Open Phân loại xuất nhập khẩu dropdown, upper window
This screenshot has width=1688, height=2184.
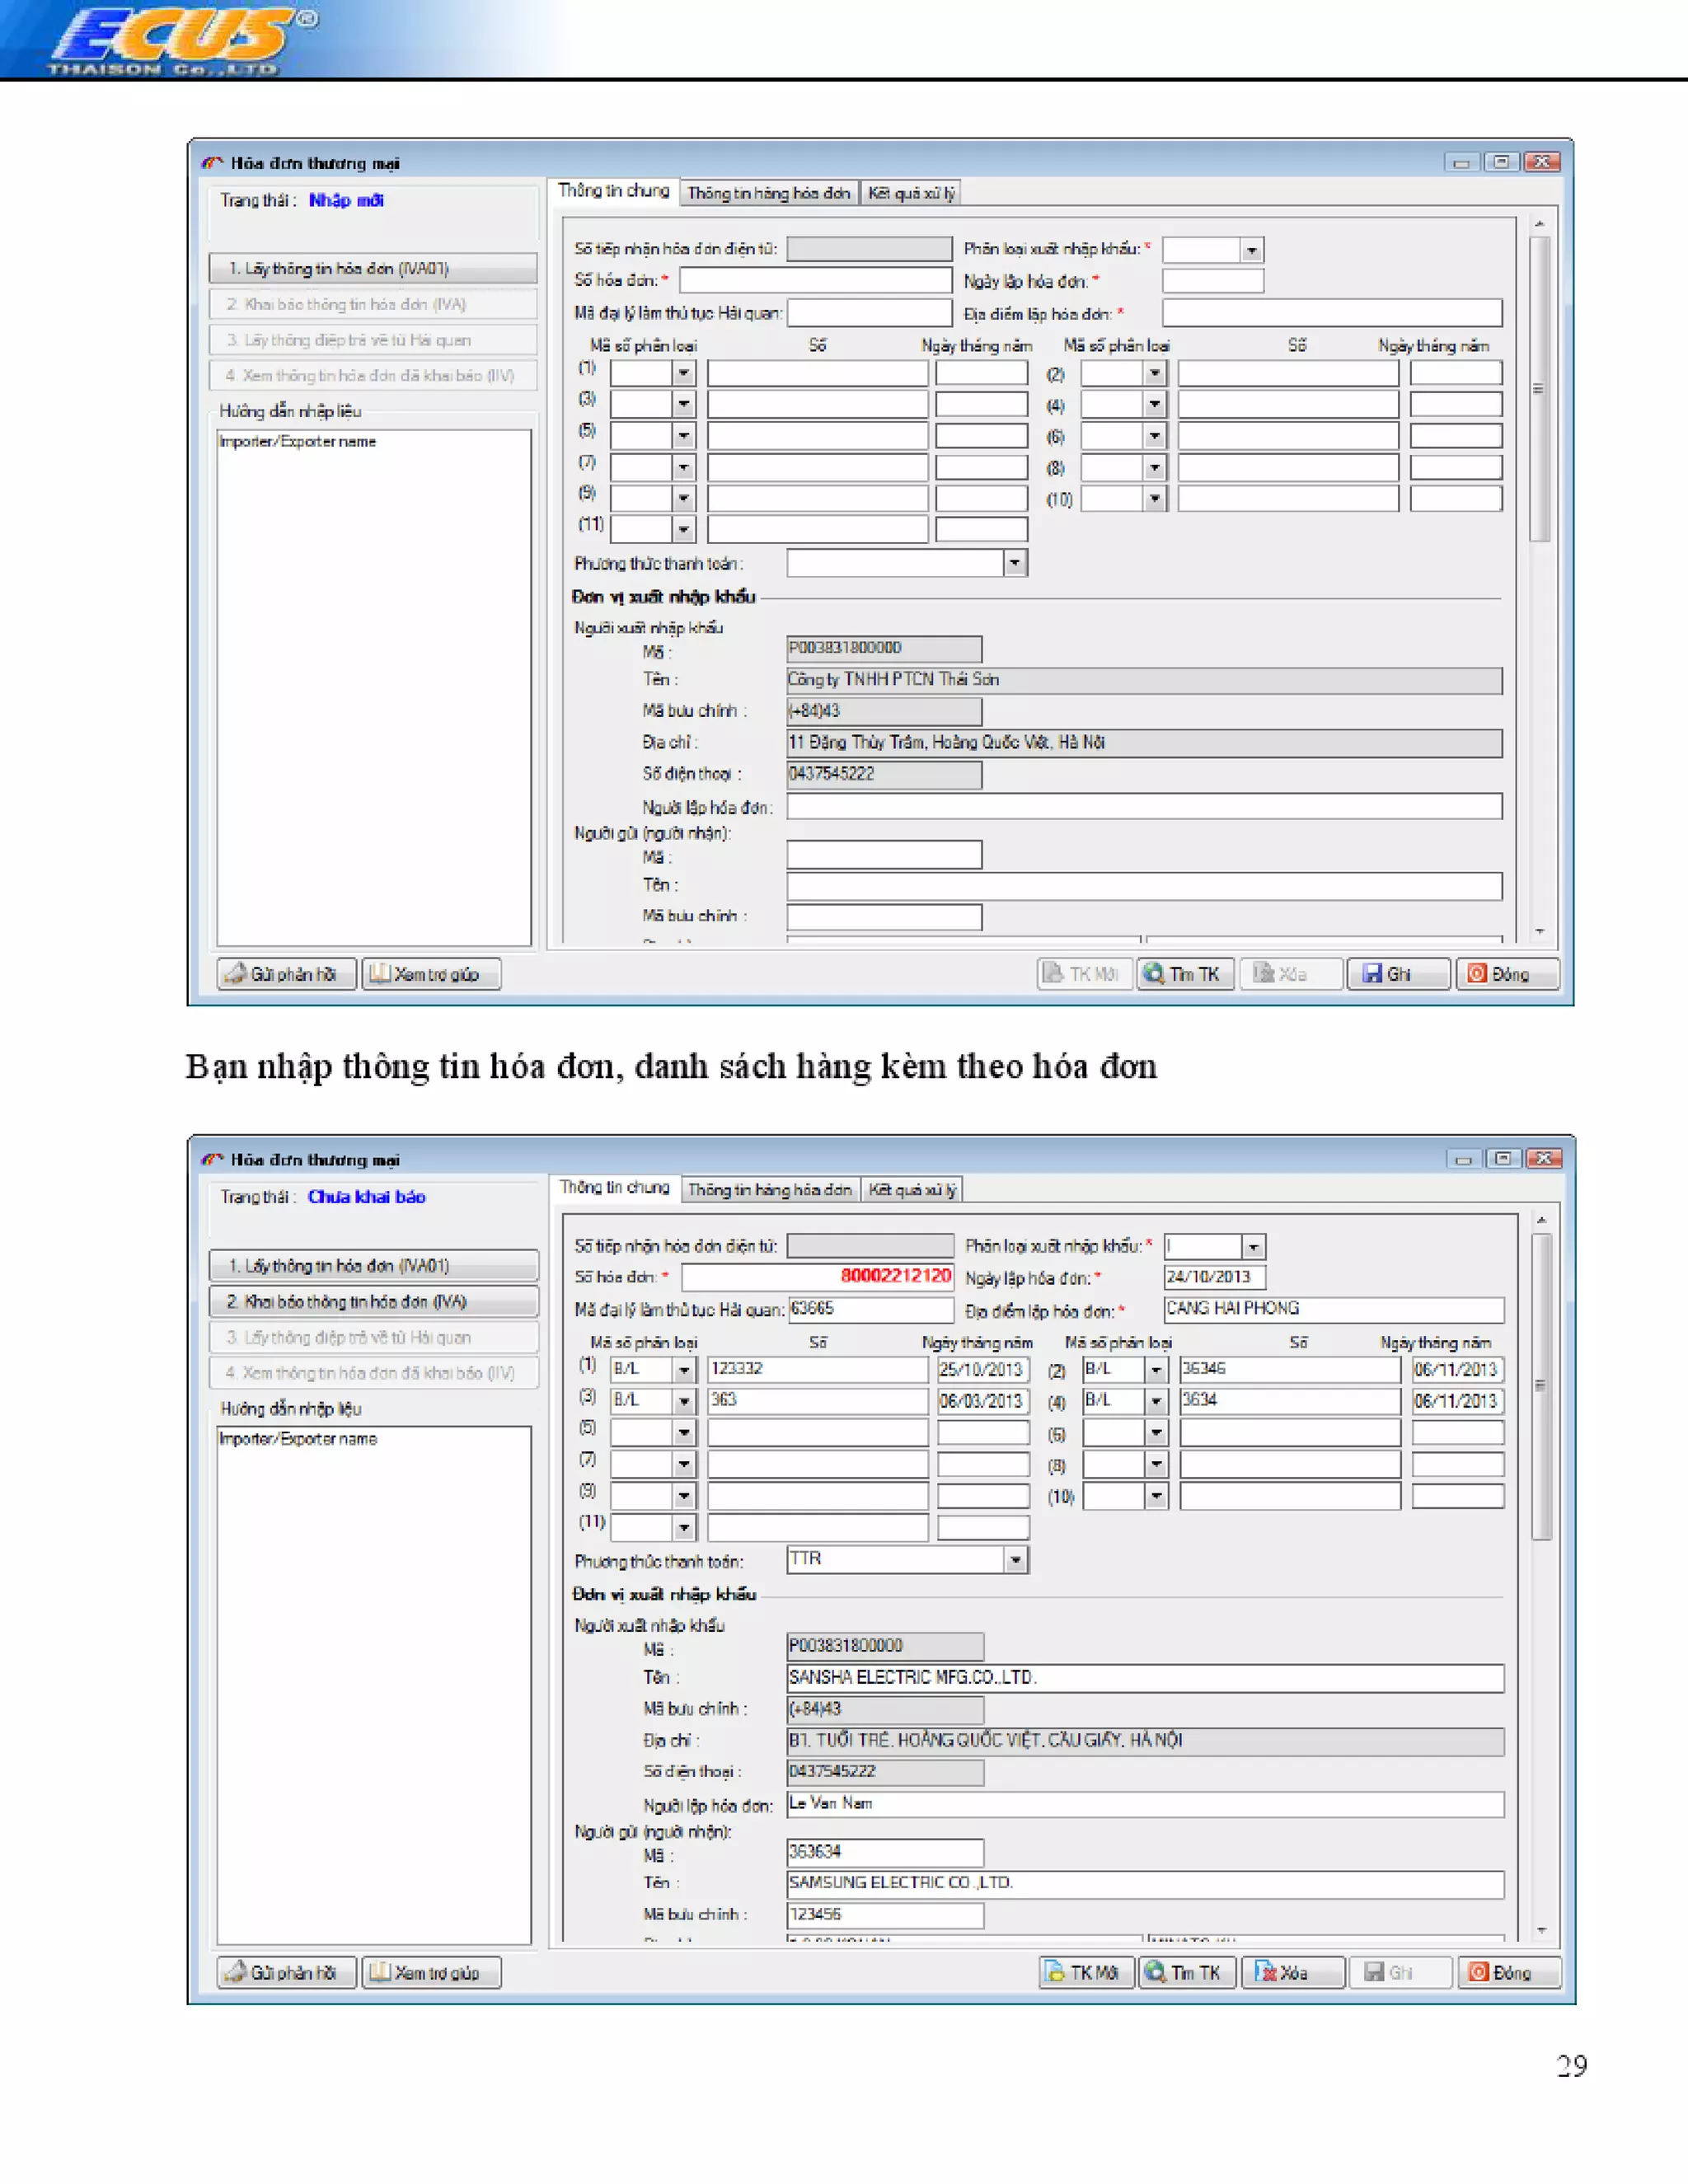tap(1251, 250)
